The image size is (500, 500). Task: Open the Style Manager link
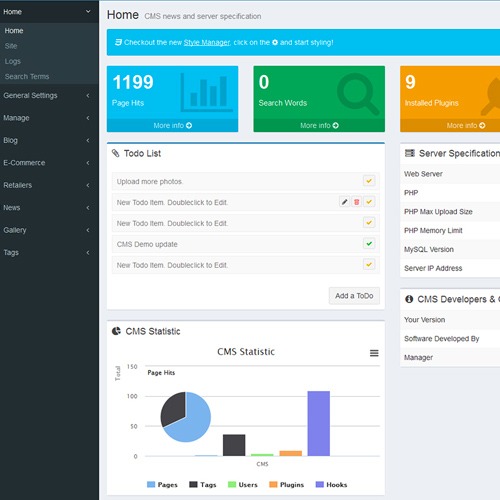pos(207,42)
